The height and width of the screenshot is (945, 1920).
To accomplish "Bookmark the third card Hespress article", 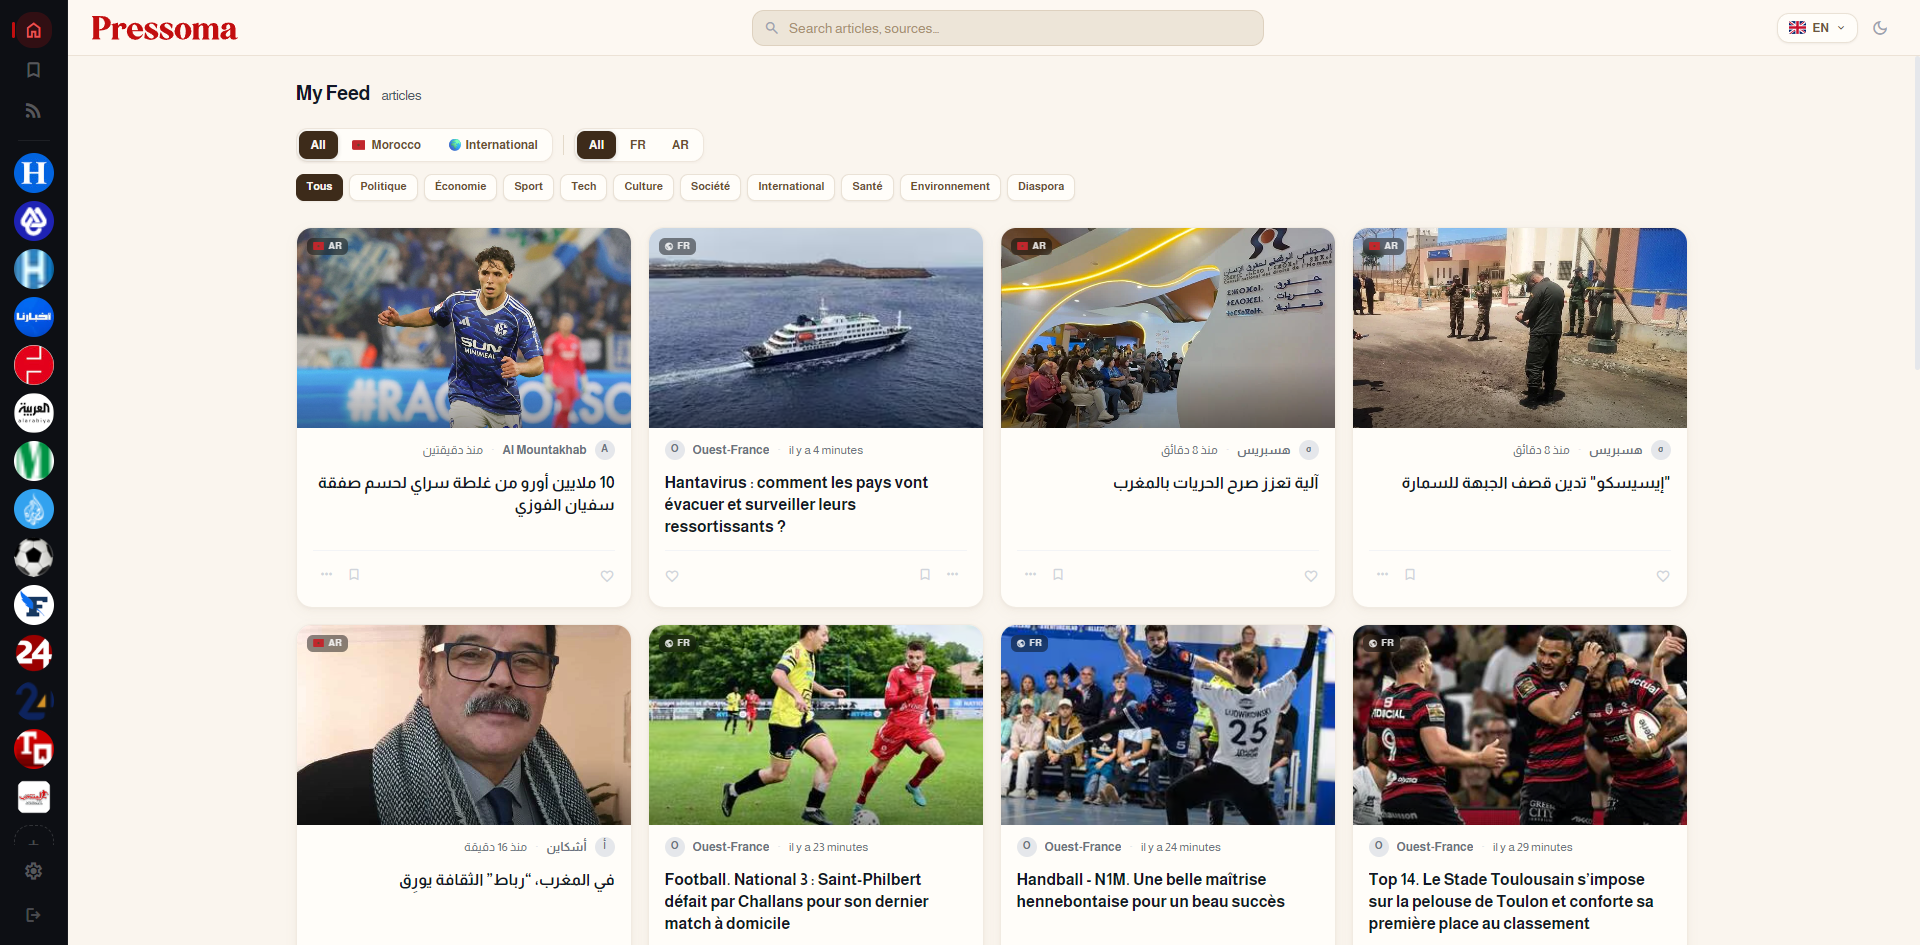I will click(1058, 574).
